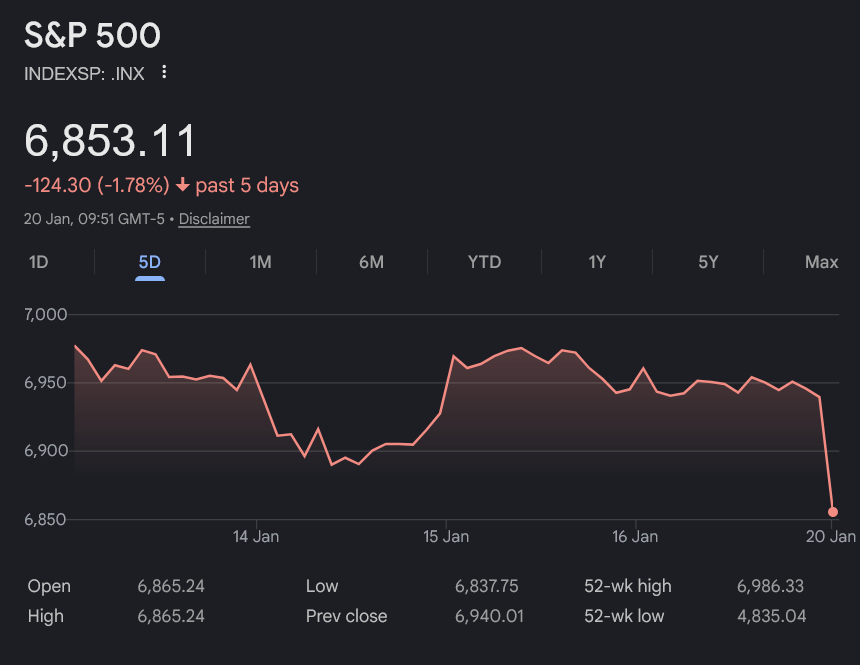Click the S&P 500 title
This screenshot has height=665, width=860.
click(x=92, y=35)
